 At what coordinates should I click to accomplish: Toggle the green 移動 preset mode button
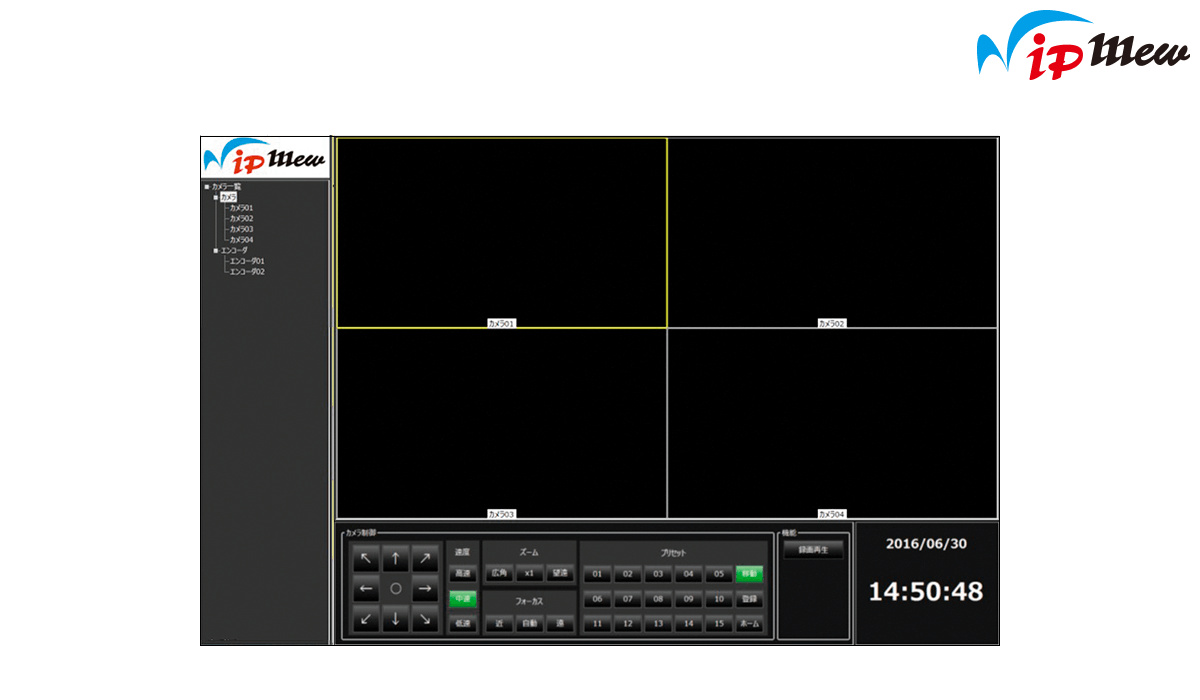pyautogui.click(x=749, y=574)
